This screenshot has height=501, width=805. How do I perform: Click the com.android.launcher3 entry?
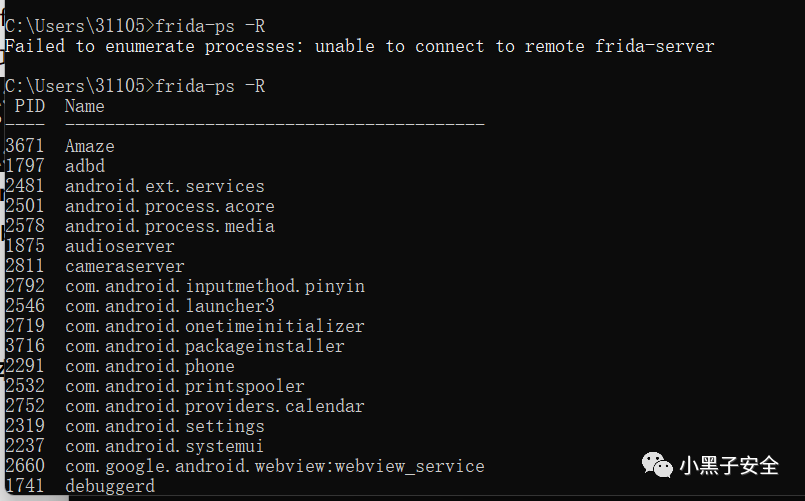click(169, 306)
